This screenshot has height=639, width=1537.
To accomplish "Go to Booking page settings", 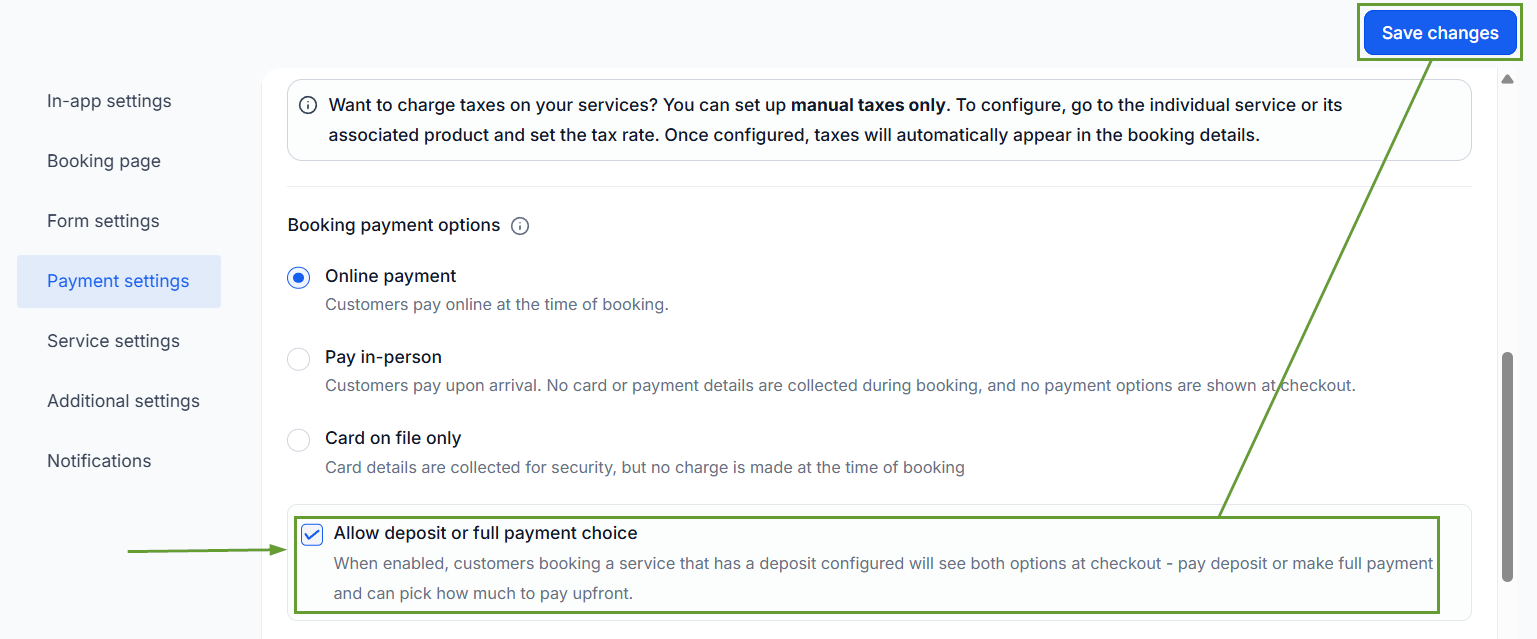I will [x=104, y=161].
